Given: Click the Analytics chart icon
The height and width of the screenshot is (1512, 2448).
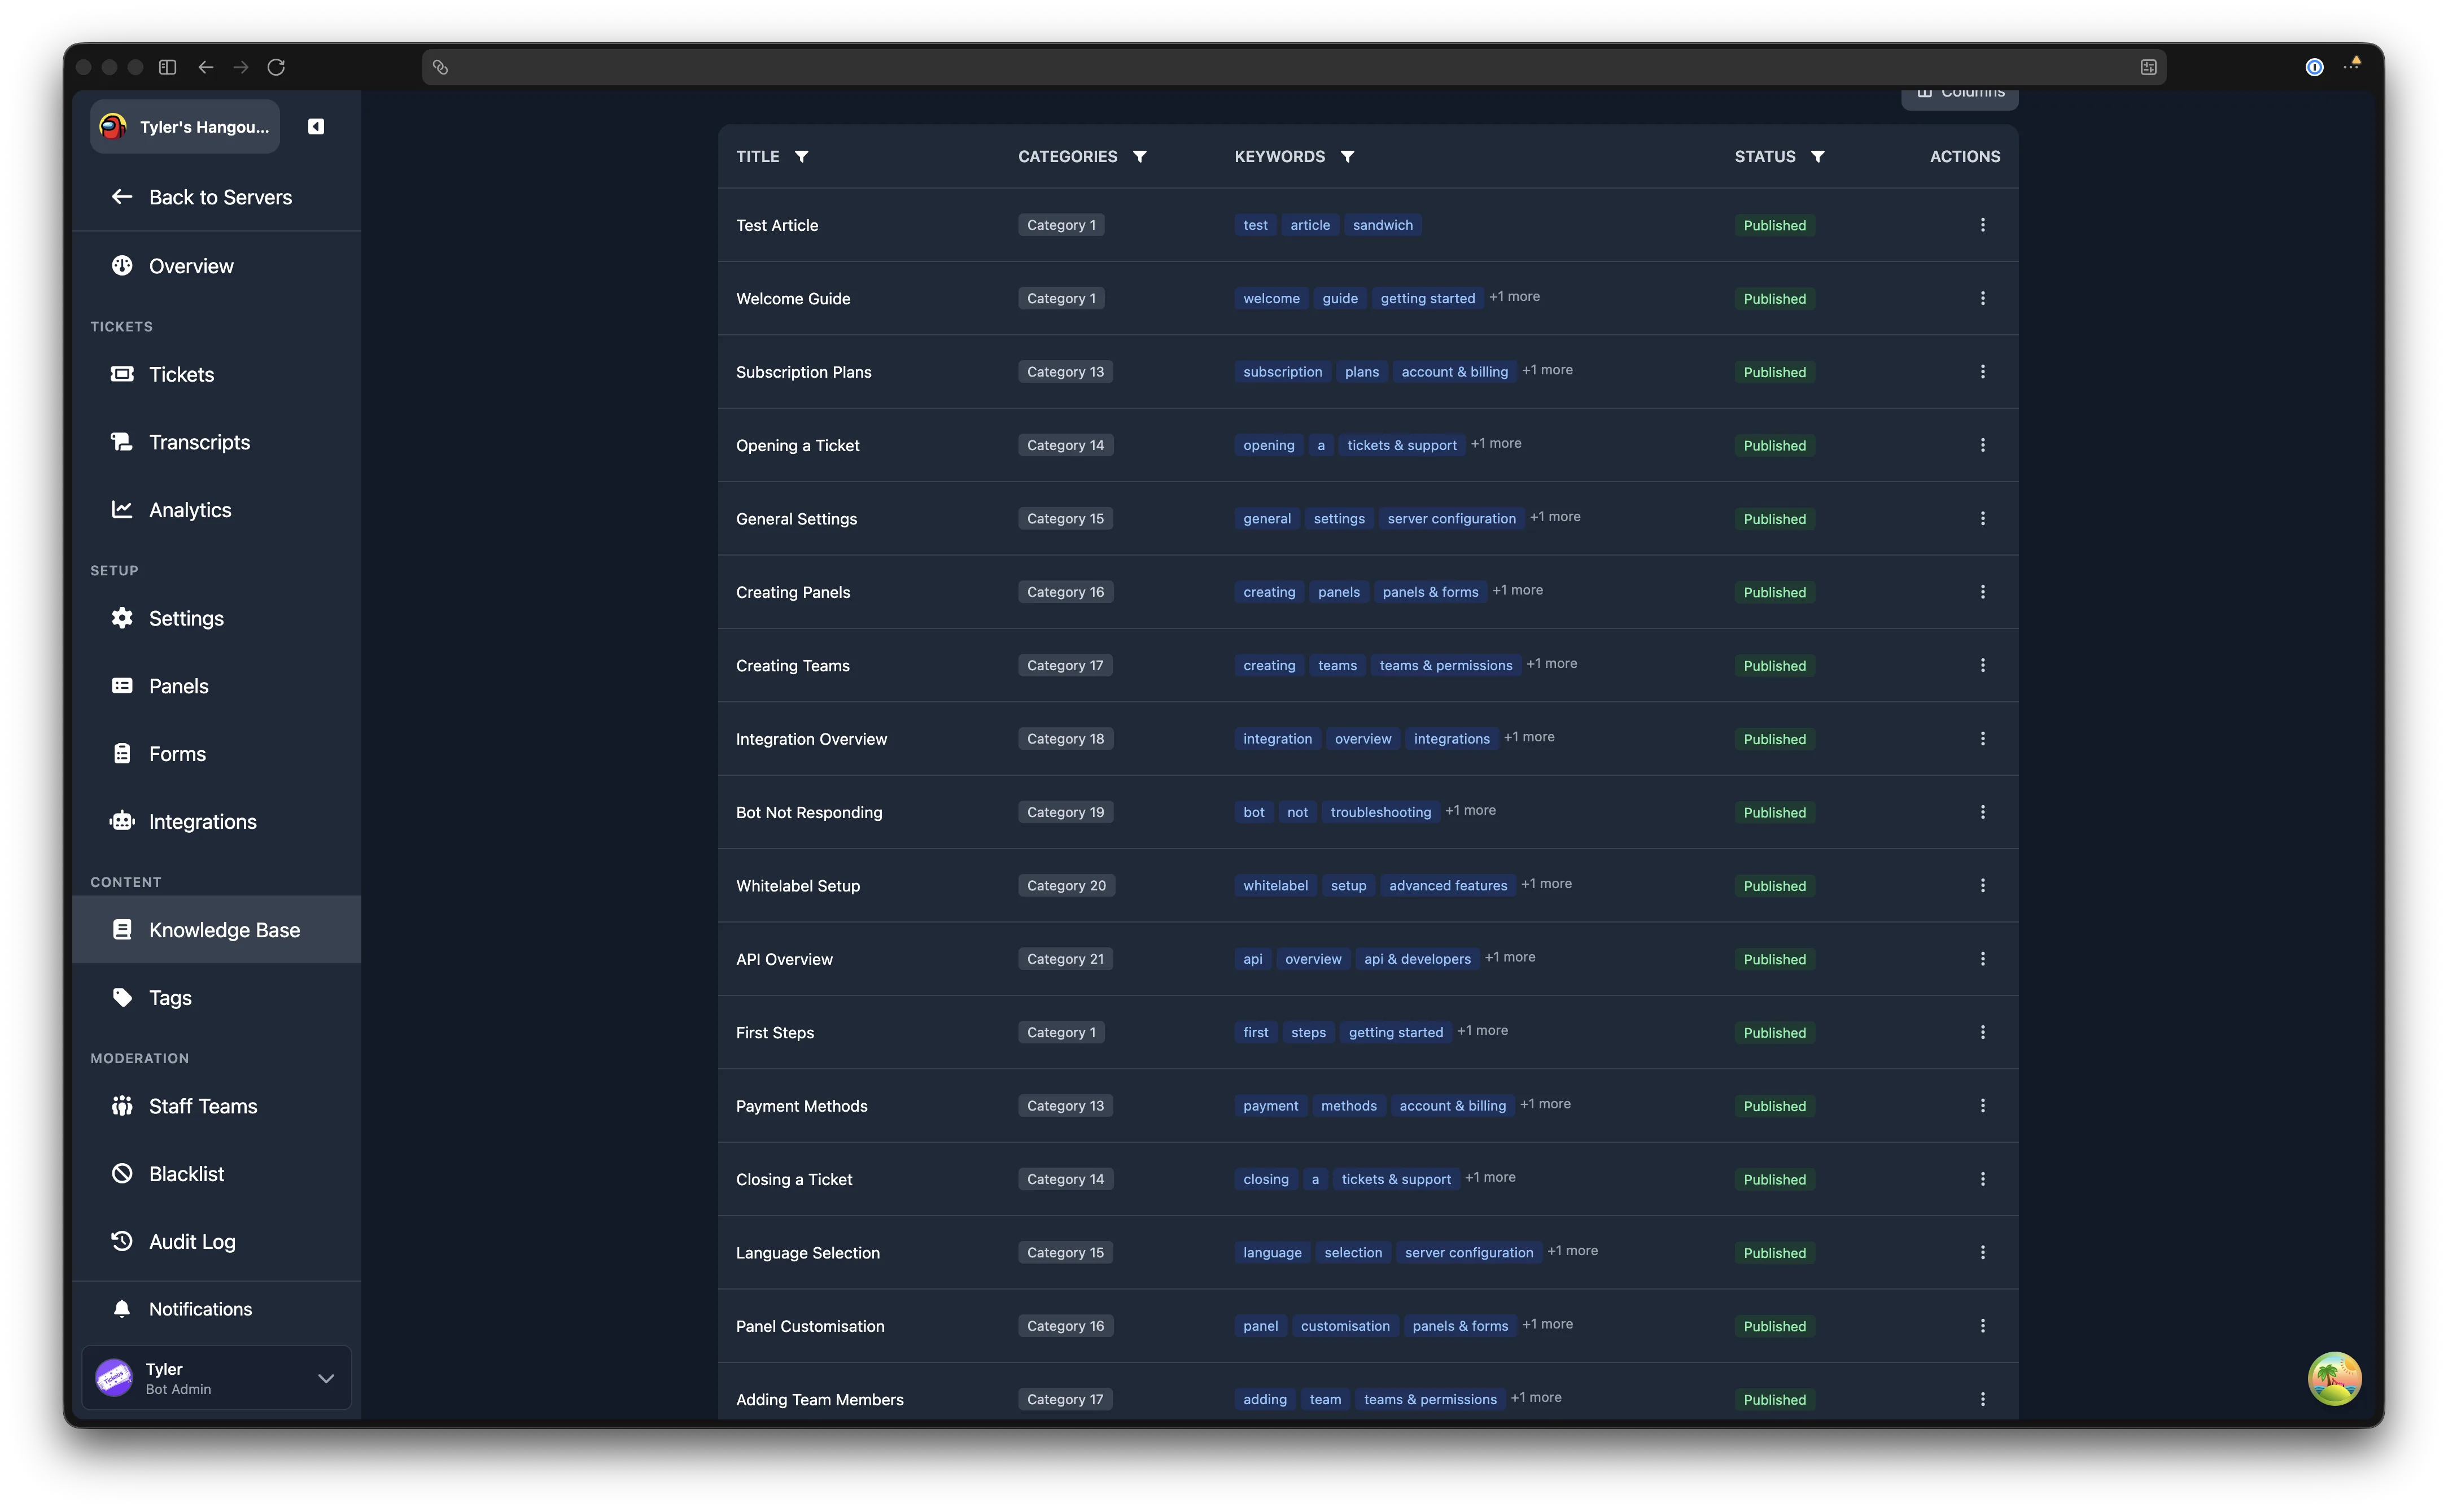Looking at the screenshot, I should [x=122, y=510].
